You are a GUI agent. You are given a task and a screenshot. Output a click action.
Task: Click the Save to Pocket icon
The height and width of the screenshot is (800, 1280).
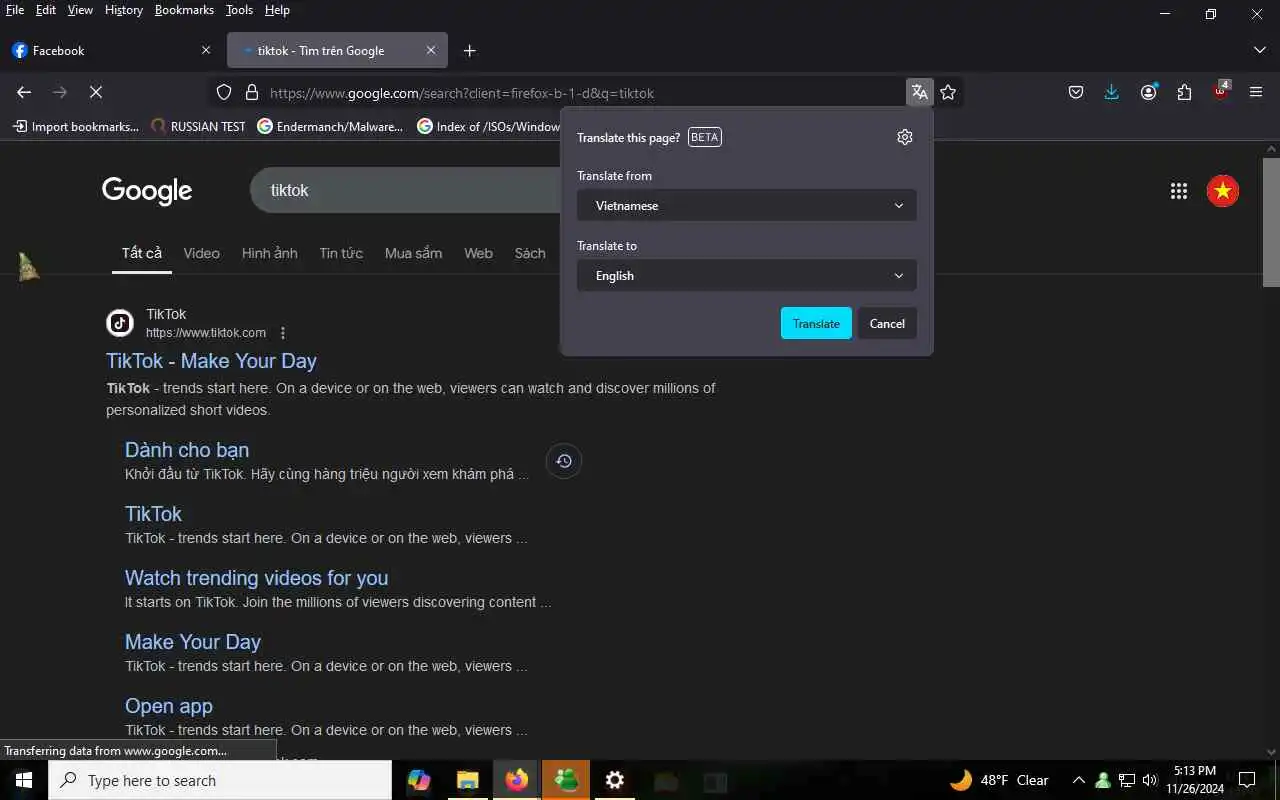coord(1076,92)
